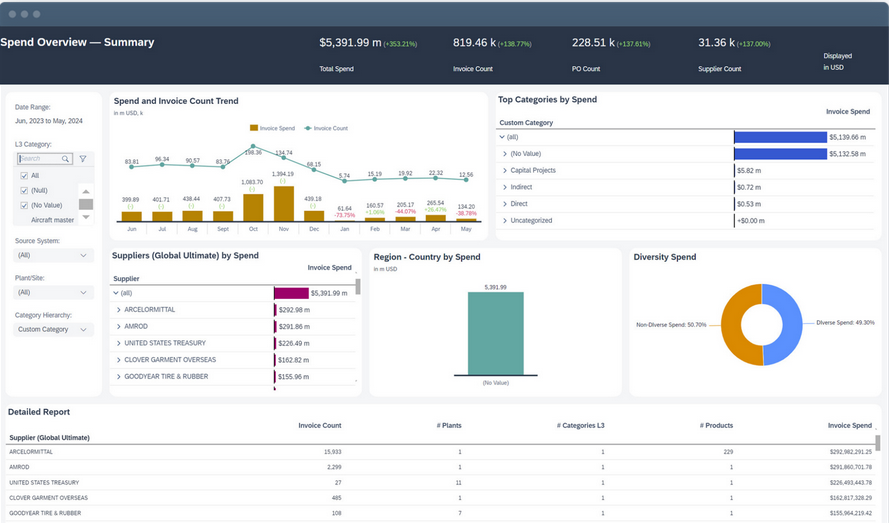Expand the ARCELORMITTAL supplier row
The image size is (889, 523).
point(119,310)
